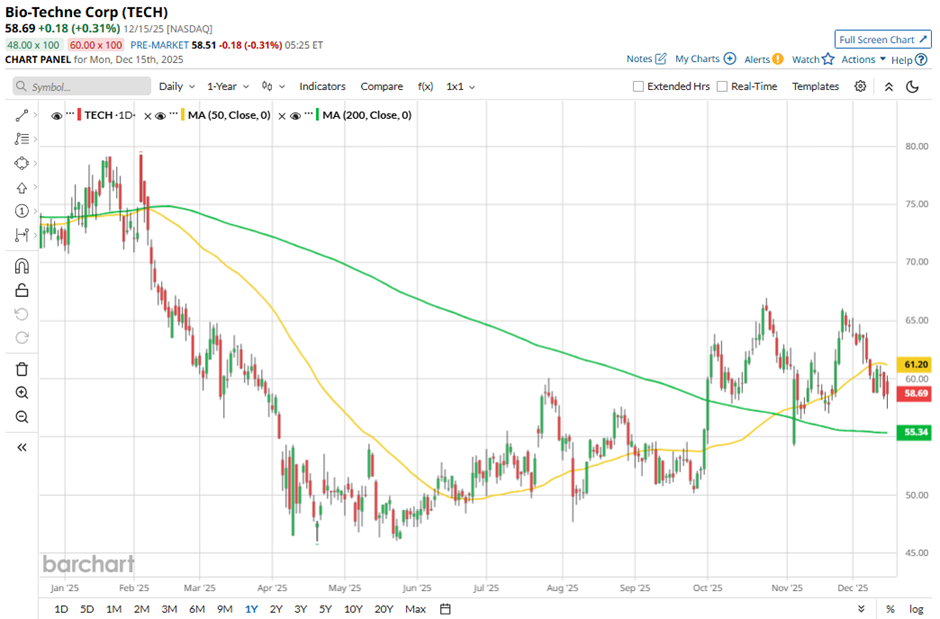This screenshot has width=940, height=619.
Task: Zoom in with the magnifier plus
Action: pos(22,393)
